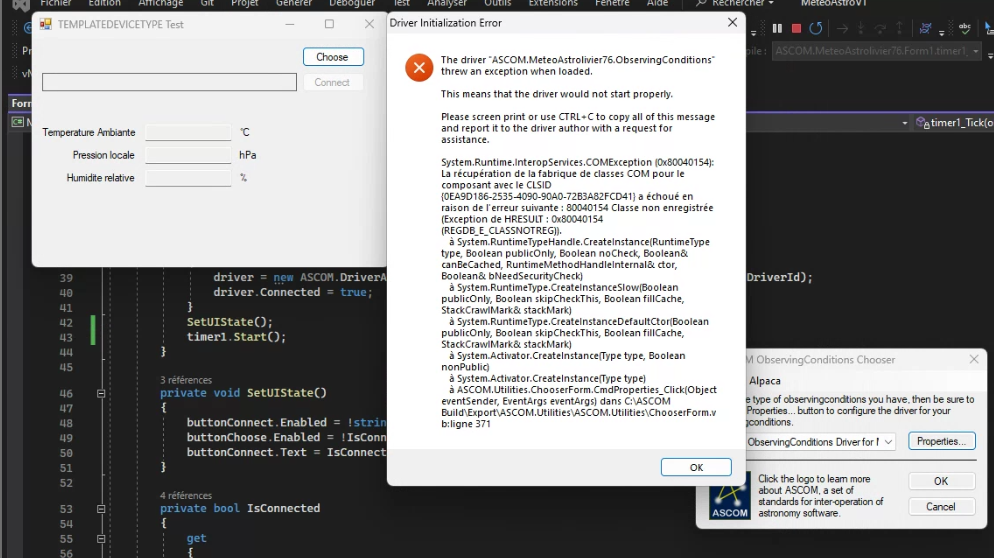Click the Step Out debug icon

tap(899, 29)
